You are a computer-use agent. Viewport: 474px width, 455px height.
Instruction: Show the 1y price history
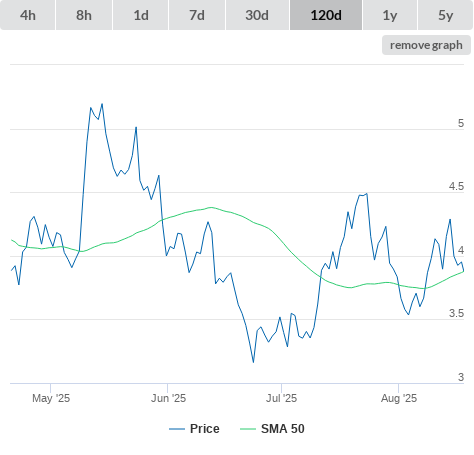pos(390,15)
